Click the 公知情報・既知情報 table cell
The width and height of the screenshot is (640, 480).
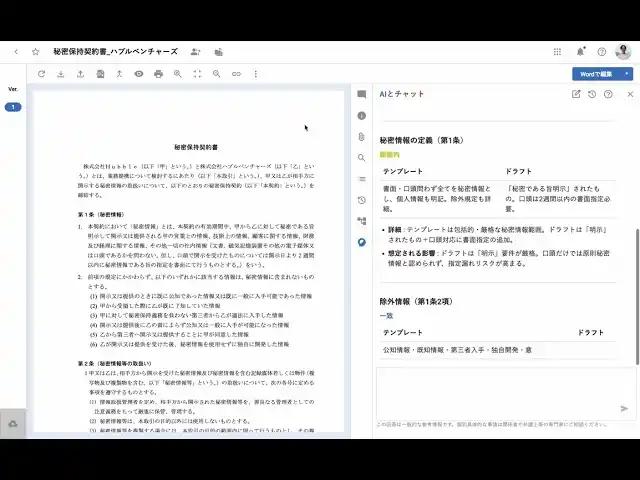pyautogui.click(x=458, y=350)
